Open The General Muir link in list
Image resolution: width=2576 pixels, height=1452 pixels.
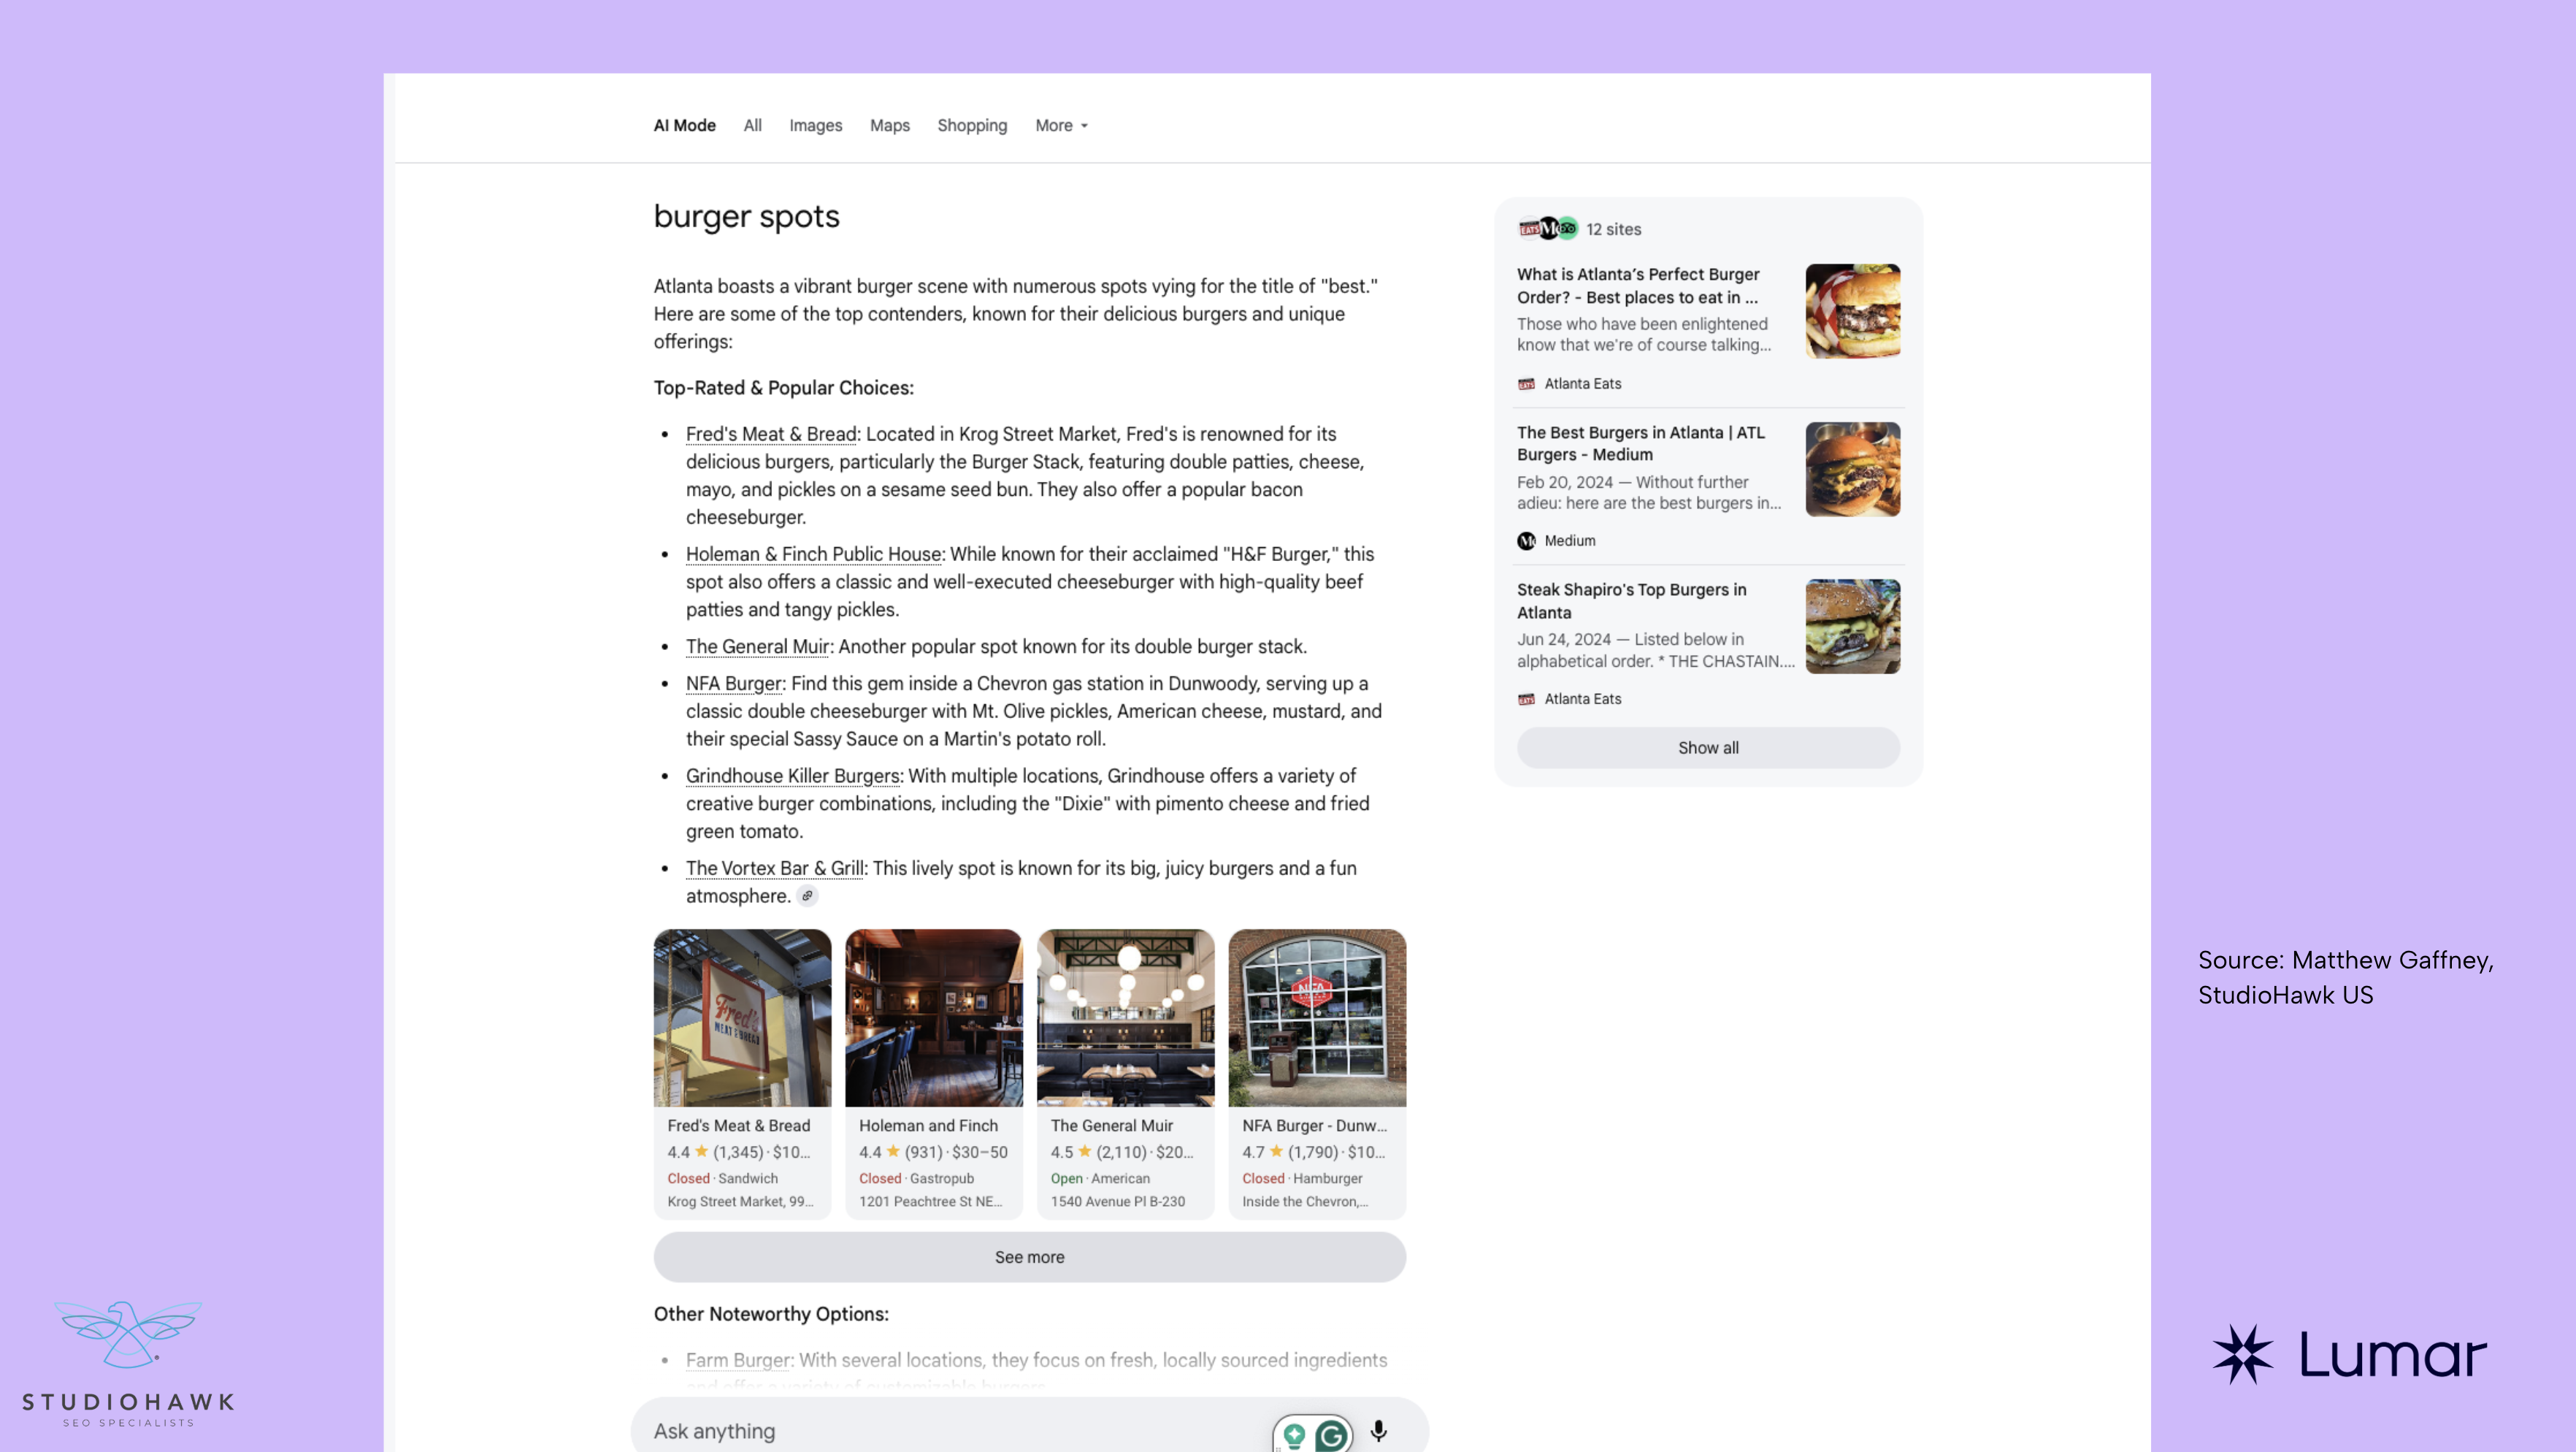click(757, 646)
